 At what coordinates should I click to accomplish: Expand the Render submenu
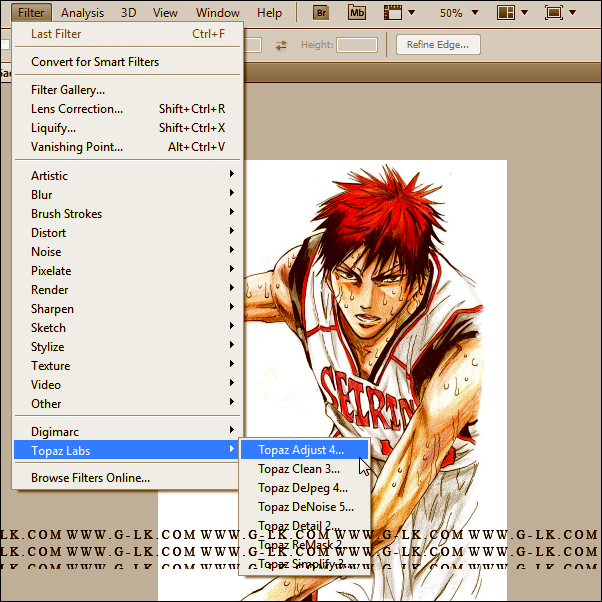coord(127,290)
